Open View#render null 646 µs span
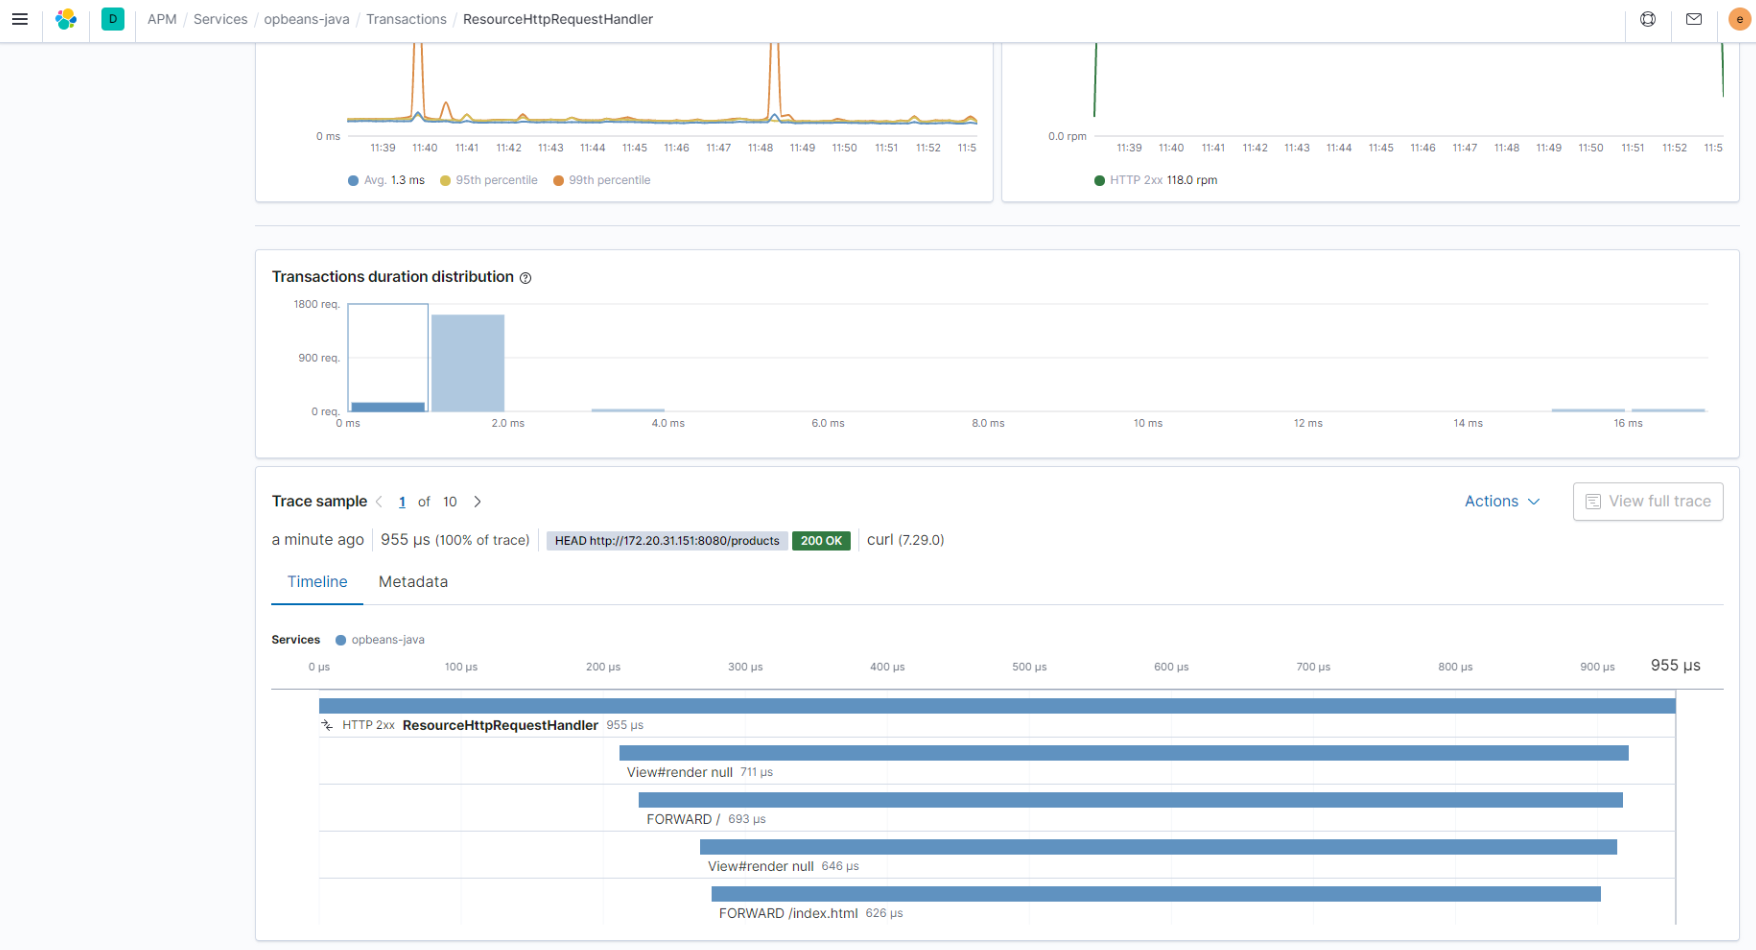 (x=1158, y=847)
